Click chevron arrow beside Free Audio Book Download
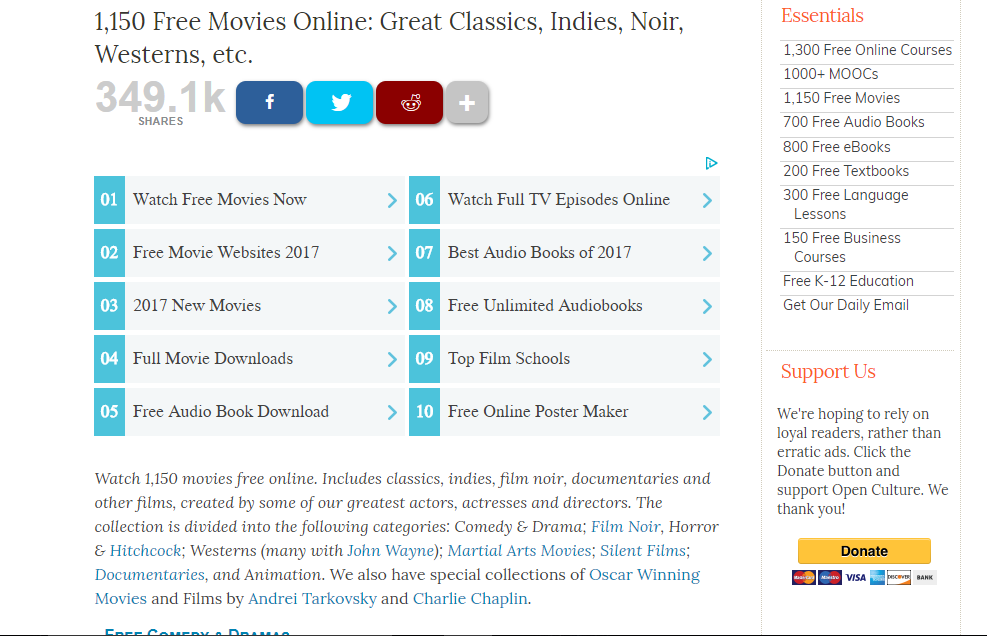Image resolution: width=987 pixels, height=636 pixels. tap(392, 412)
